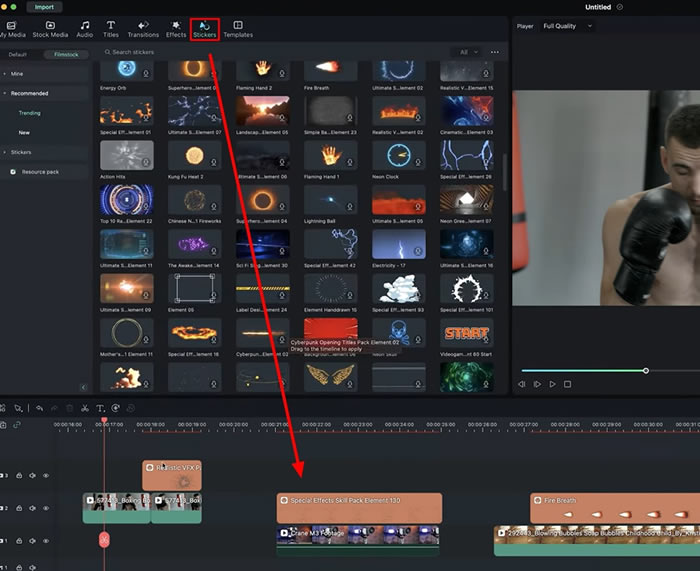Open the Stock Media tab

[x=50, y=29]
